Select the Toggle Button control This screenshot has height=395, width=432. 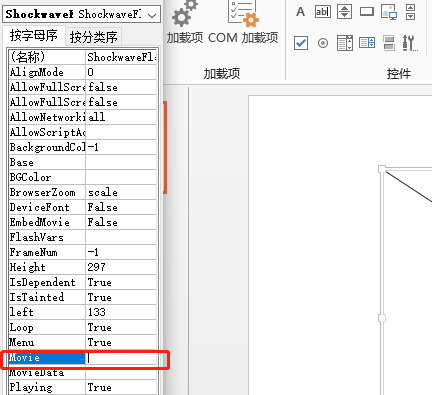click(x=389, y=43)
